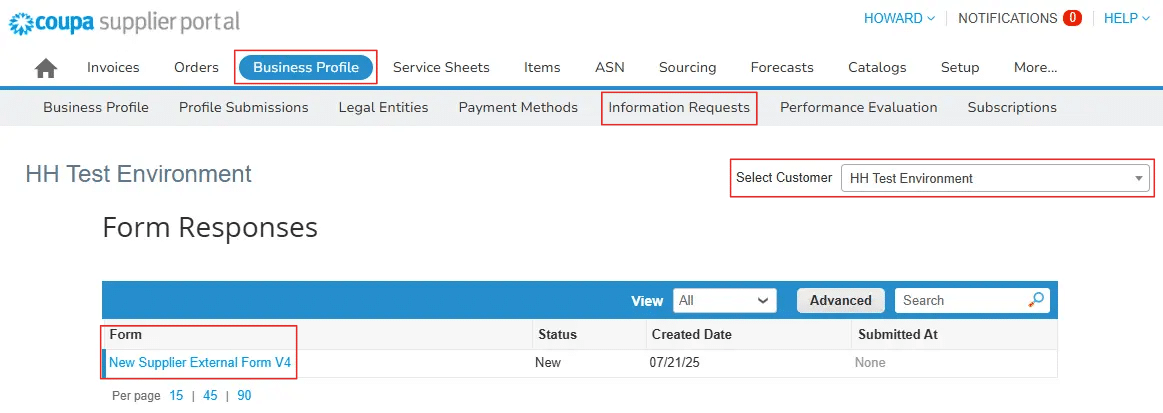Switch to the Sourcing tab

click(x=687, y=68)
